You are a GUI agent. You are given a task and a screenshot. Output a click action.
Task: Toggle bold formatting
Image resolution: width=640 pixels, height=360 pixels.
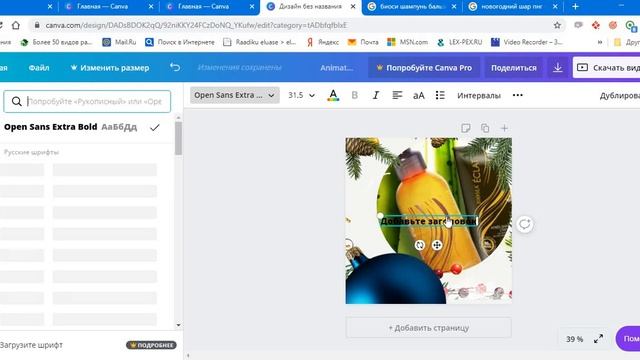pyautogui.click(x=354, y=95)
